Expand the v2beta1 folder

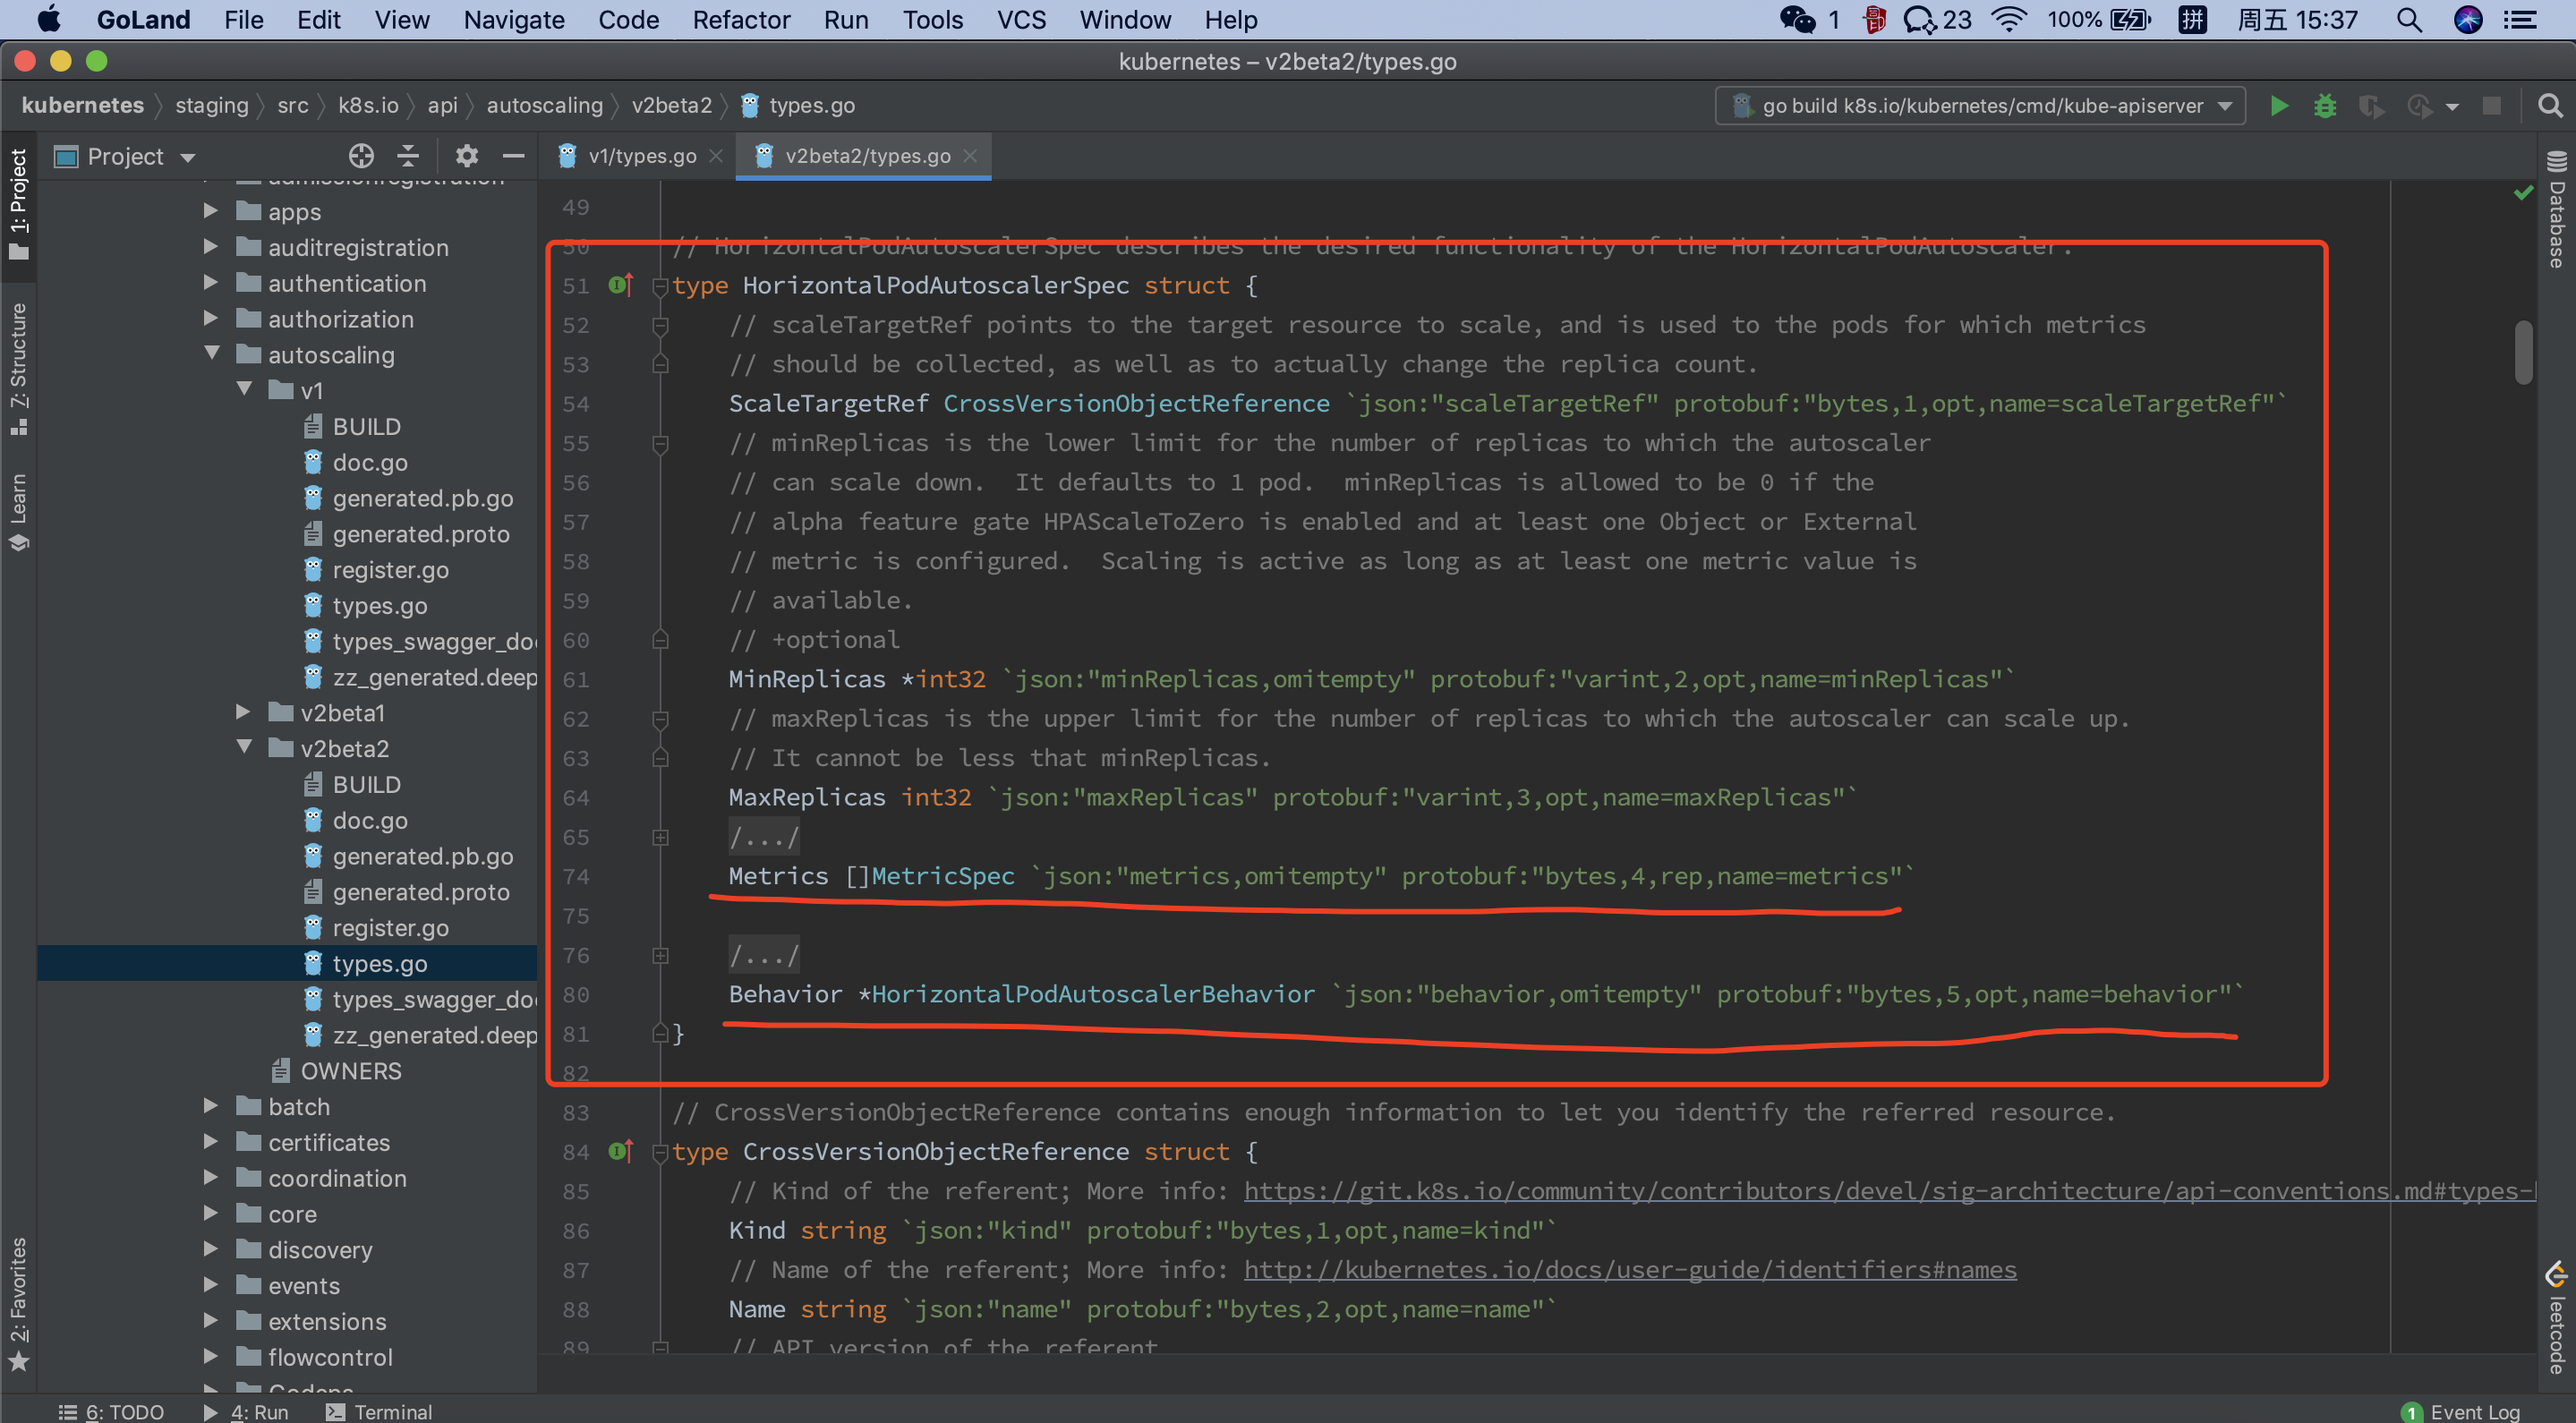[243, 712]
